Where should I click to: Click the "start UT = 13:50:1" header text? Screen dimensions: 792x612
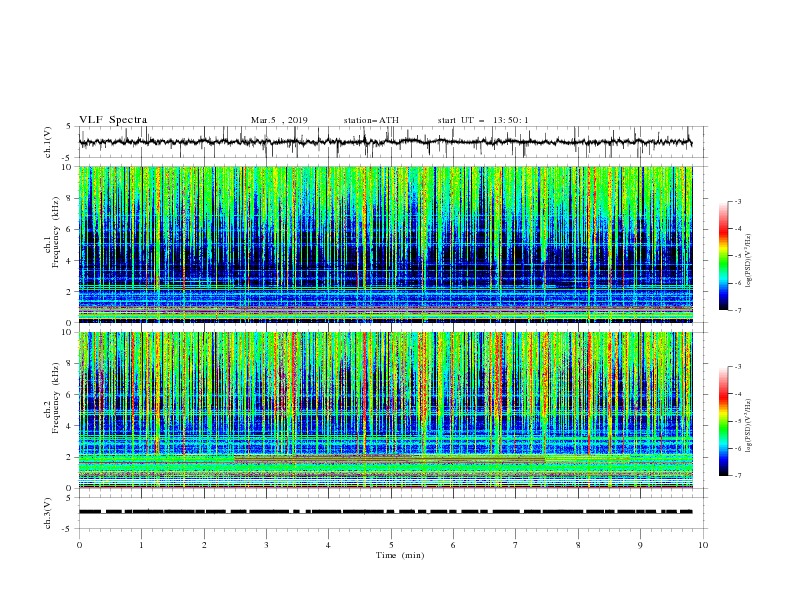tap(483, 120)
